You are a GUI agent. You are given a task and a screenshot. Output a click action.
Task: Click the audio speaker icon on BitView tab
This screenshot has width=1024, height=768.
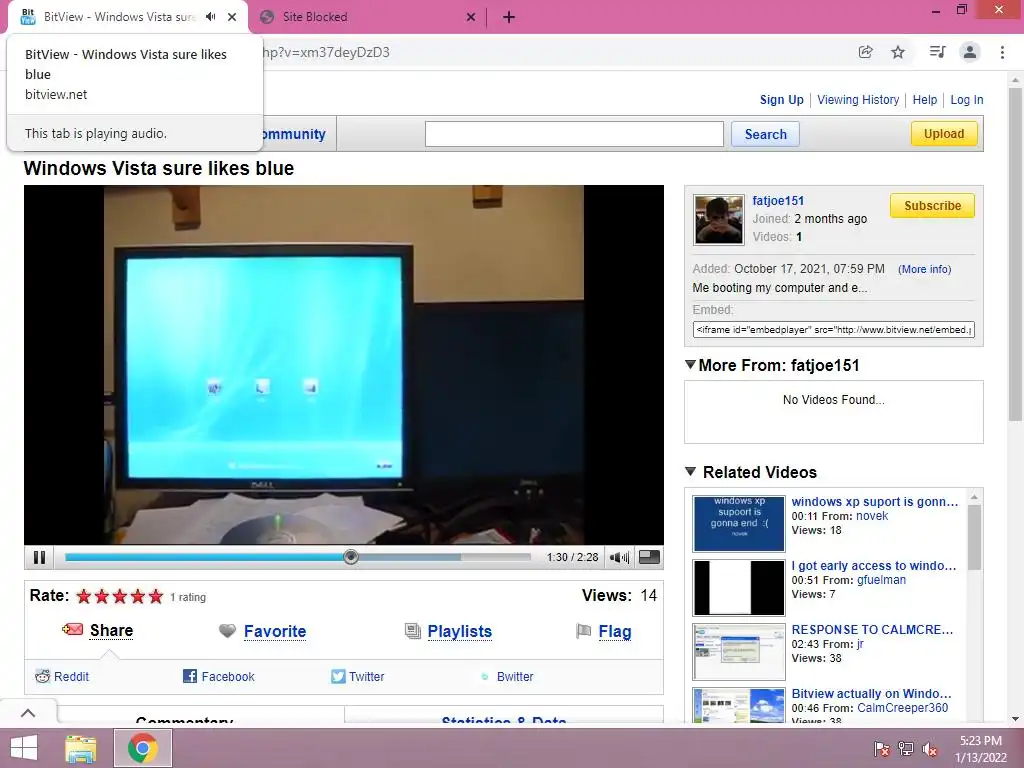tap(210, 17)
